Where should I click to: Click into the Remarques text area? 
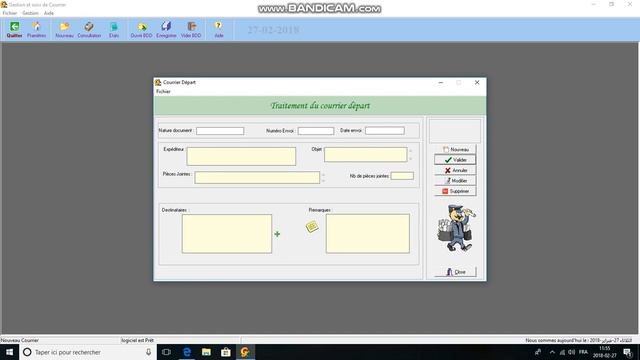click(x=368, y=233)
